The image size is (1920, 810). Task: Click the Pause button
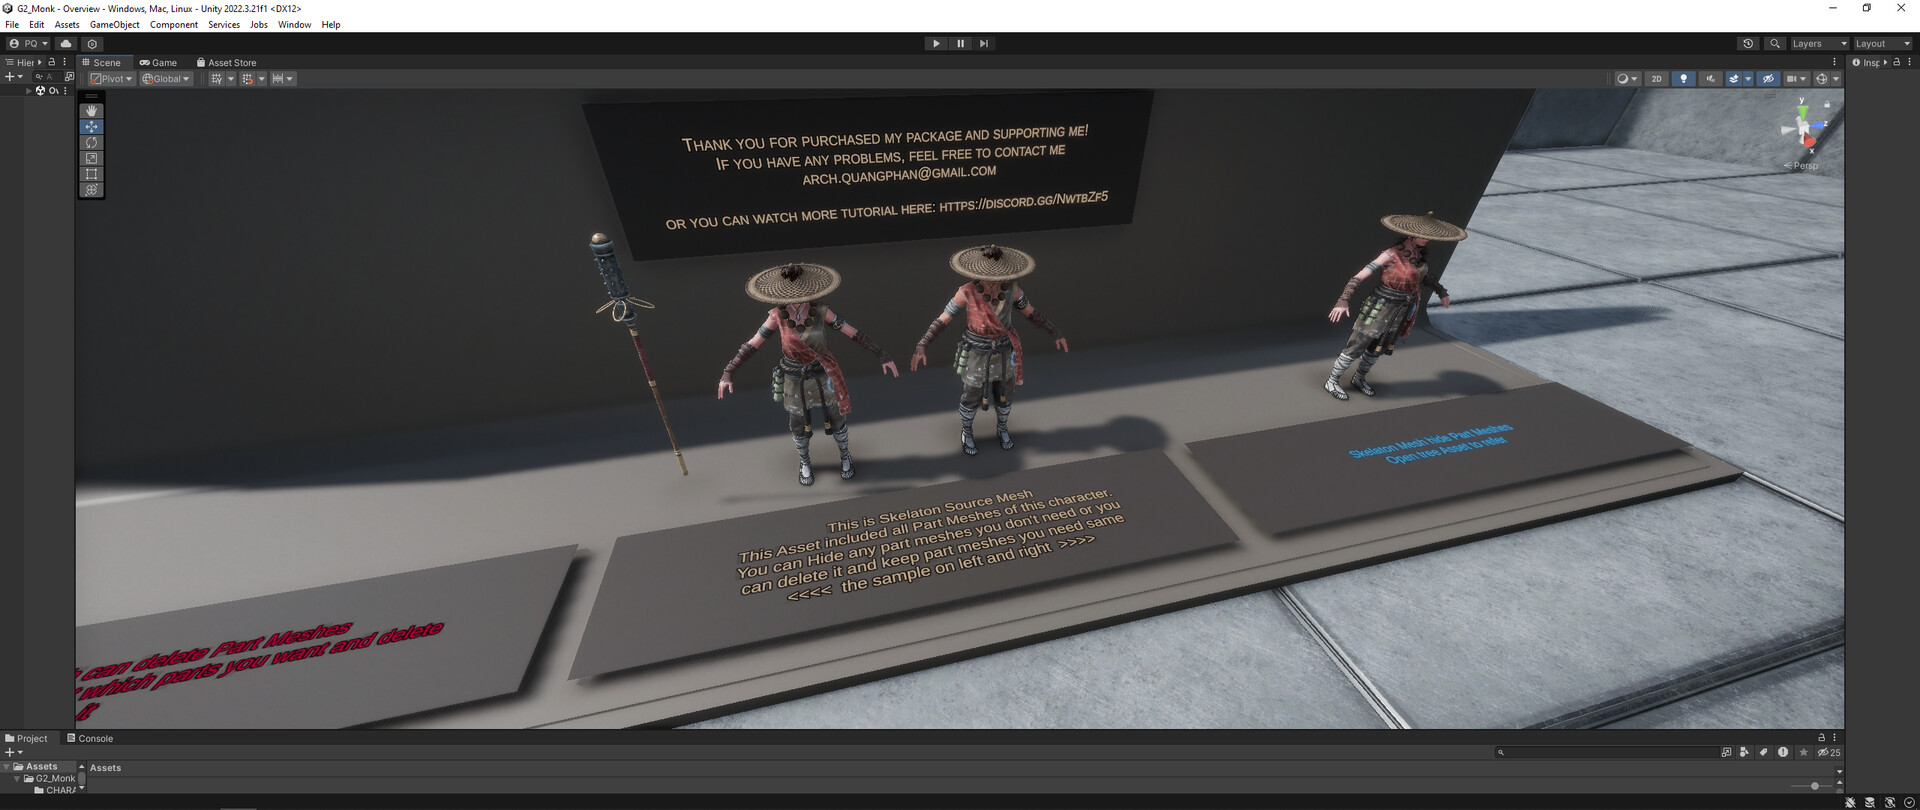click(961, 44)
